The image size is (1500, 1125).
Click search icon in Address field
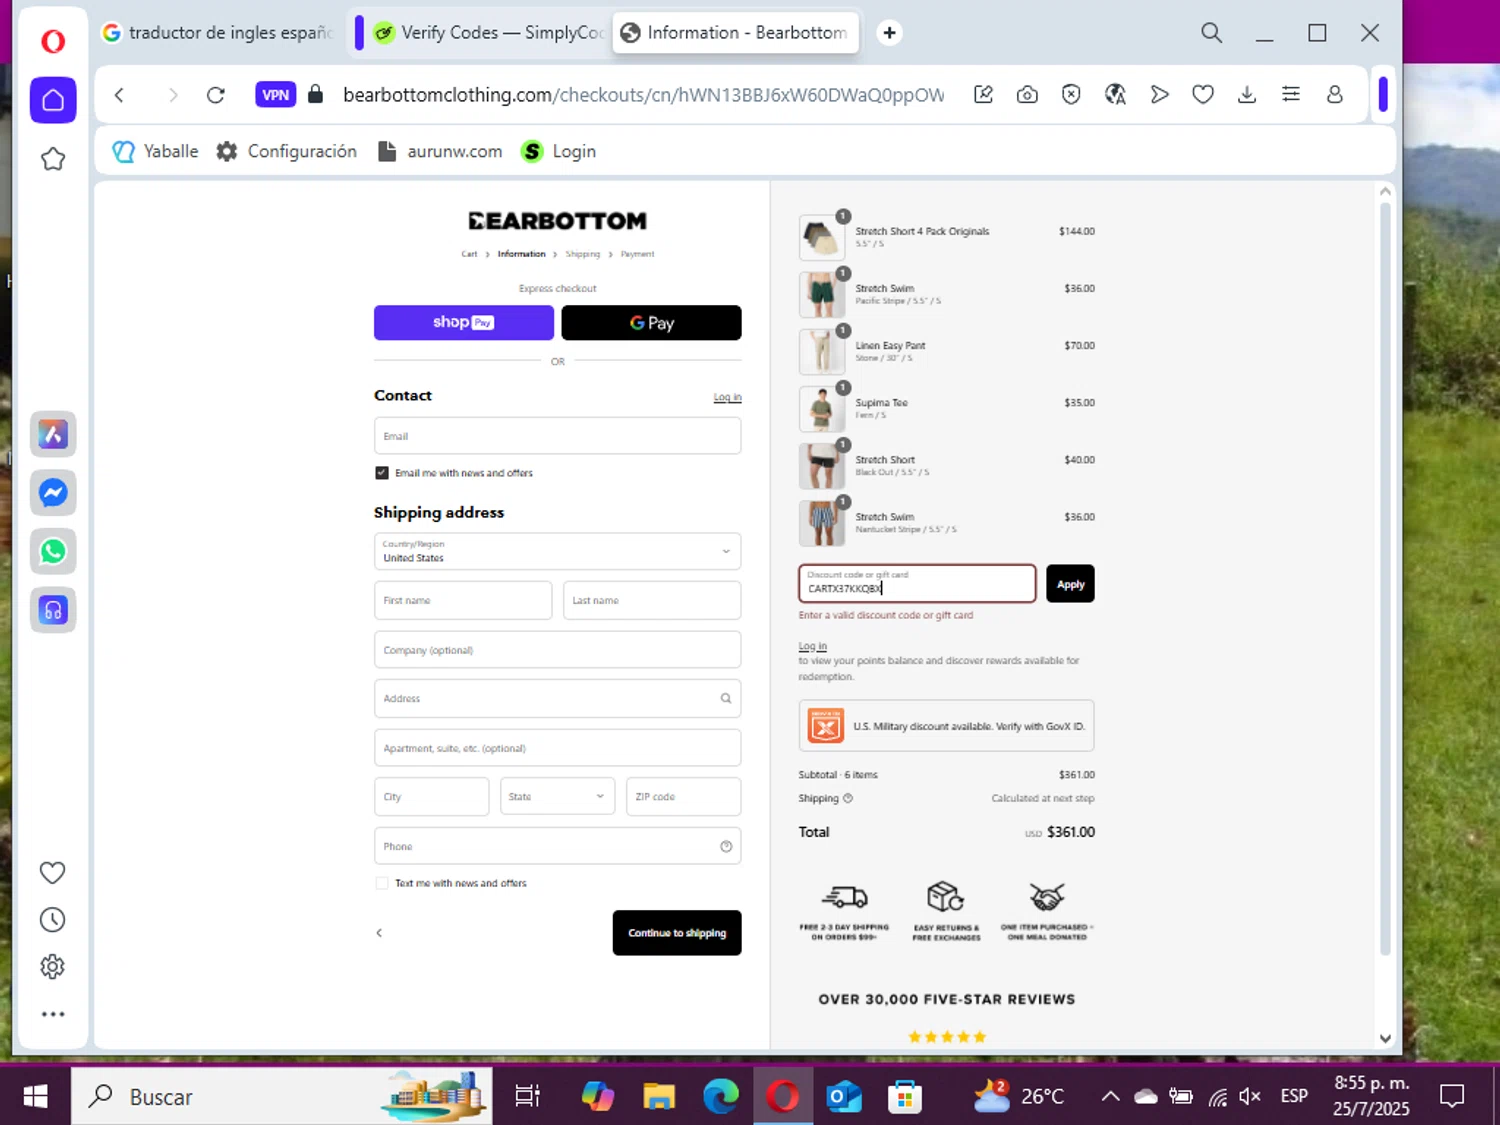726,699
